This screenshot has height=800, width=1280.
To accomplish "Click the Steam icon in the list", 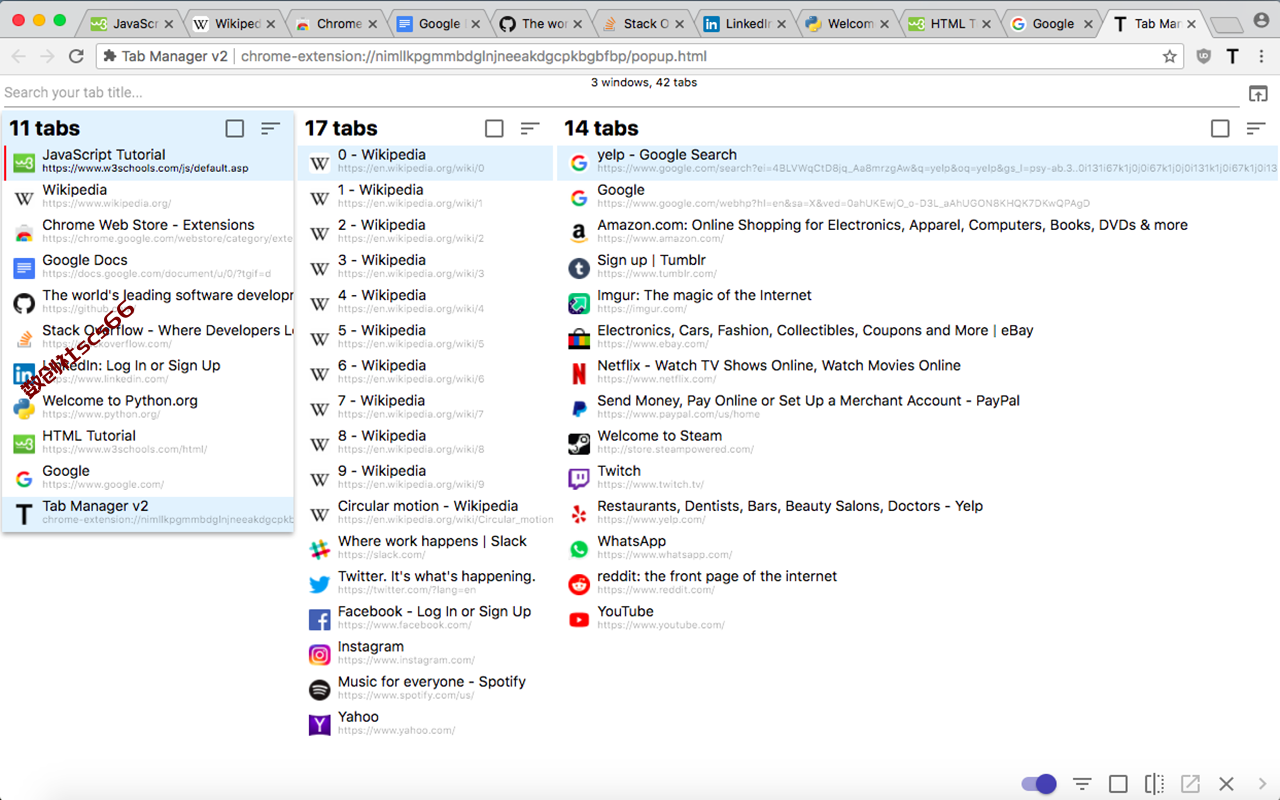I will (x=578, y=444).
